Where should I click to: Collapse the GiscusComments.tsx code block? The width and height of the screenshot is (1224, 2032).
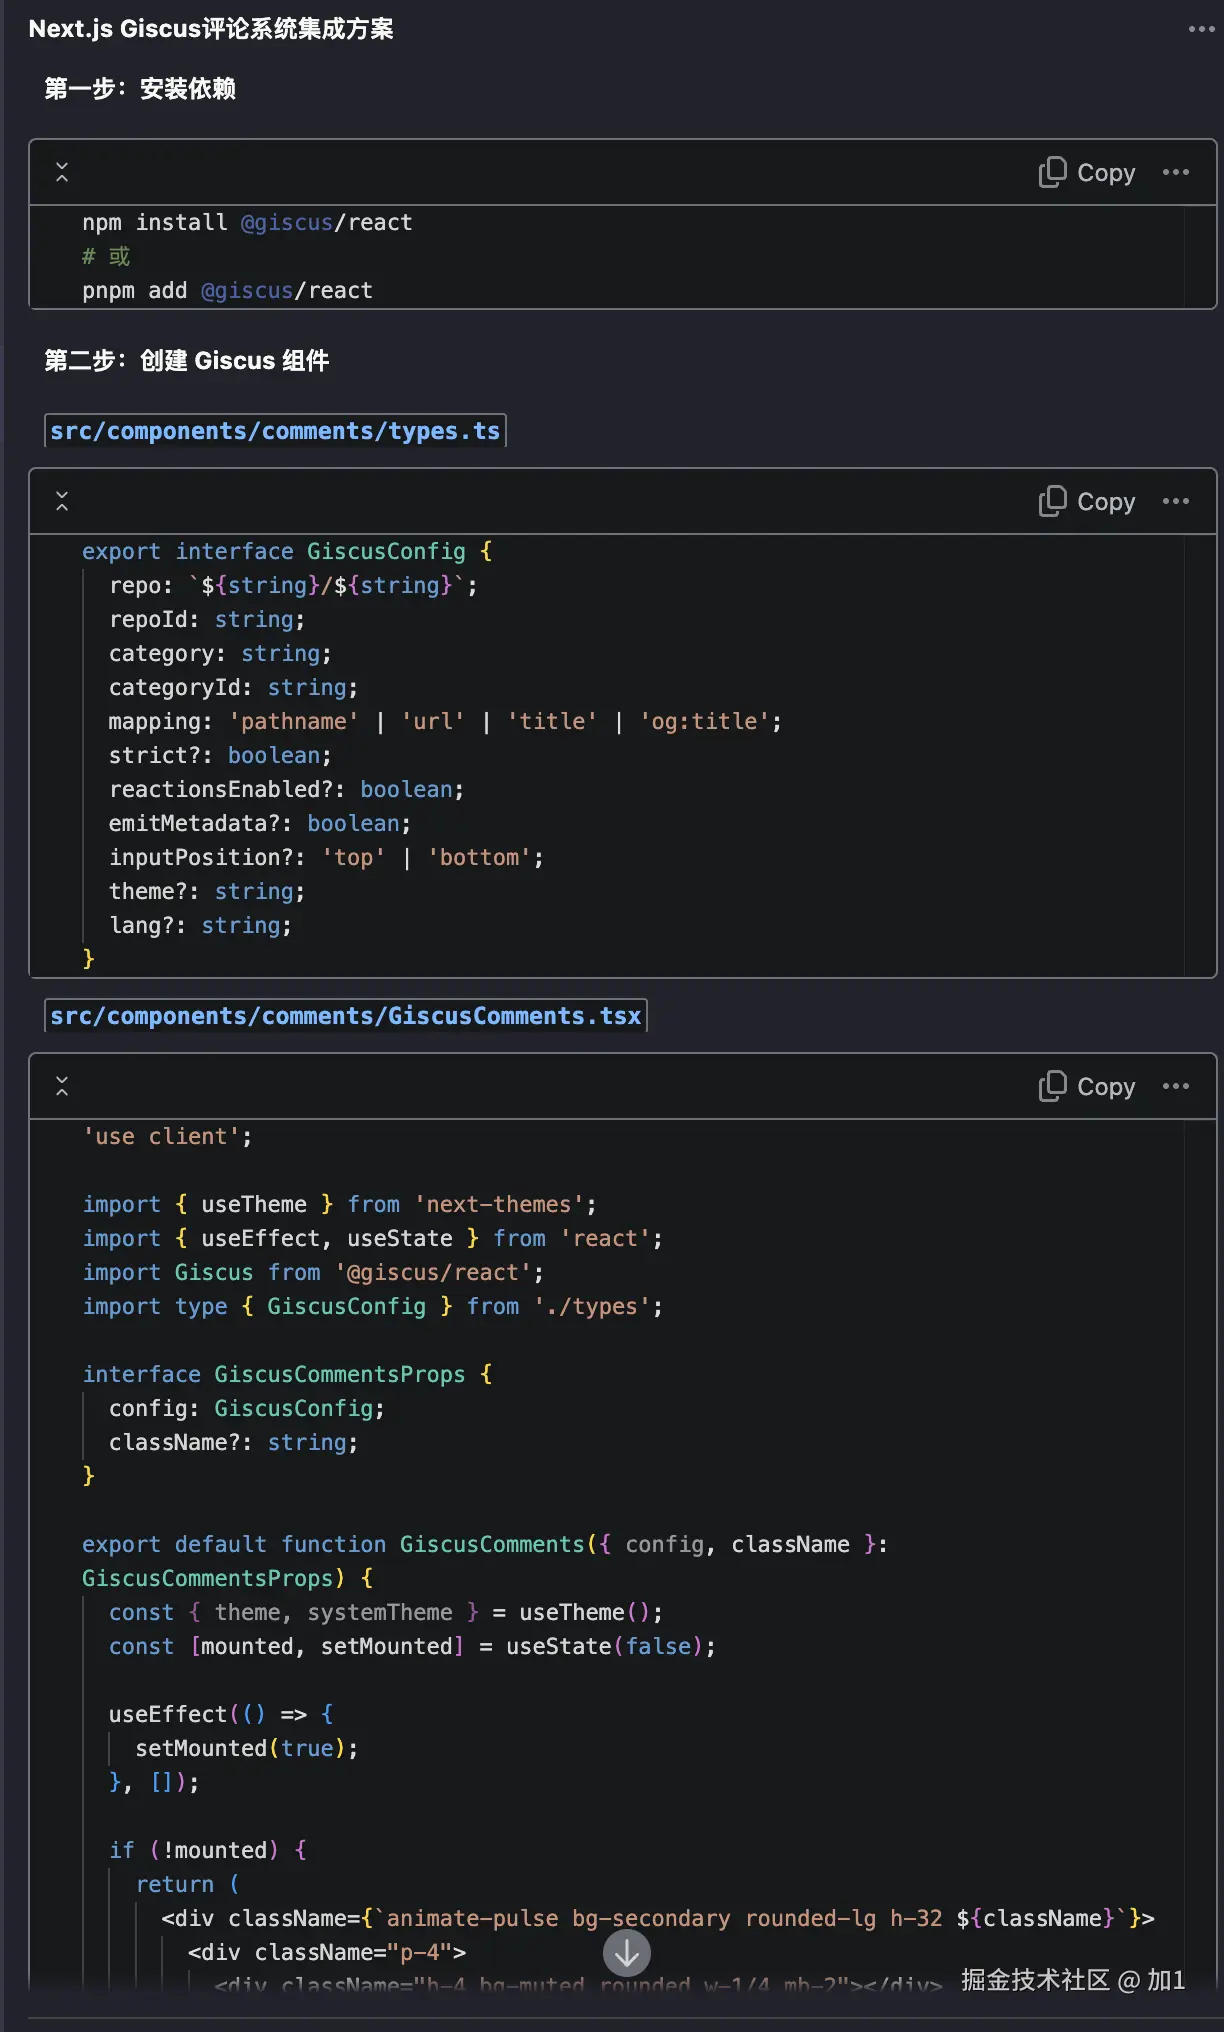[62, 1087]
